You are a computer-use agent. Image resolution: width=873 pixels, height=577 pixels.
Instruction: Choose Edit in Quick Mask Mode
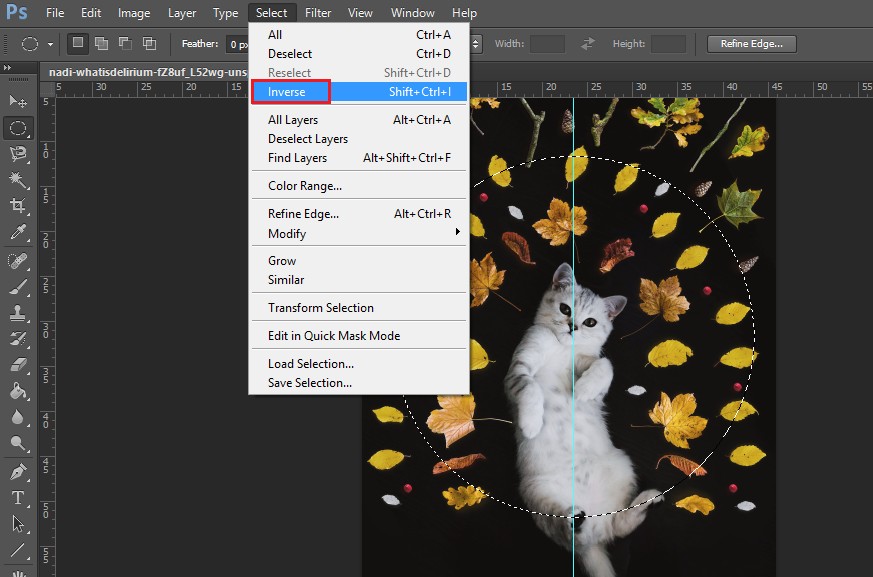tap(359, 336)
